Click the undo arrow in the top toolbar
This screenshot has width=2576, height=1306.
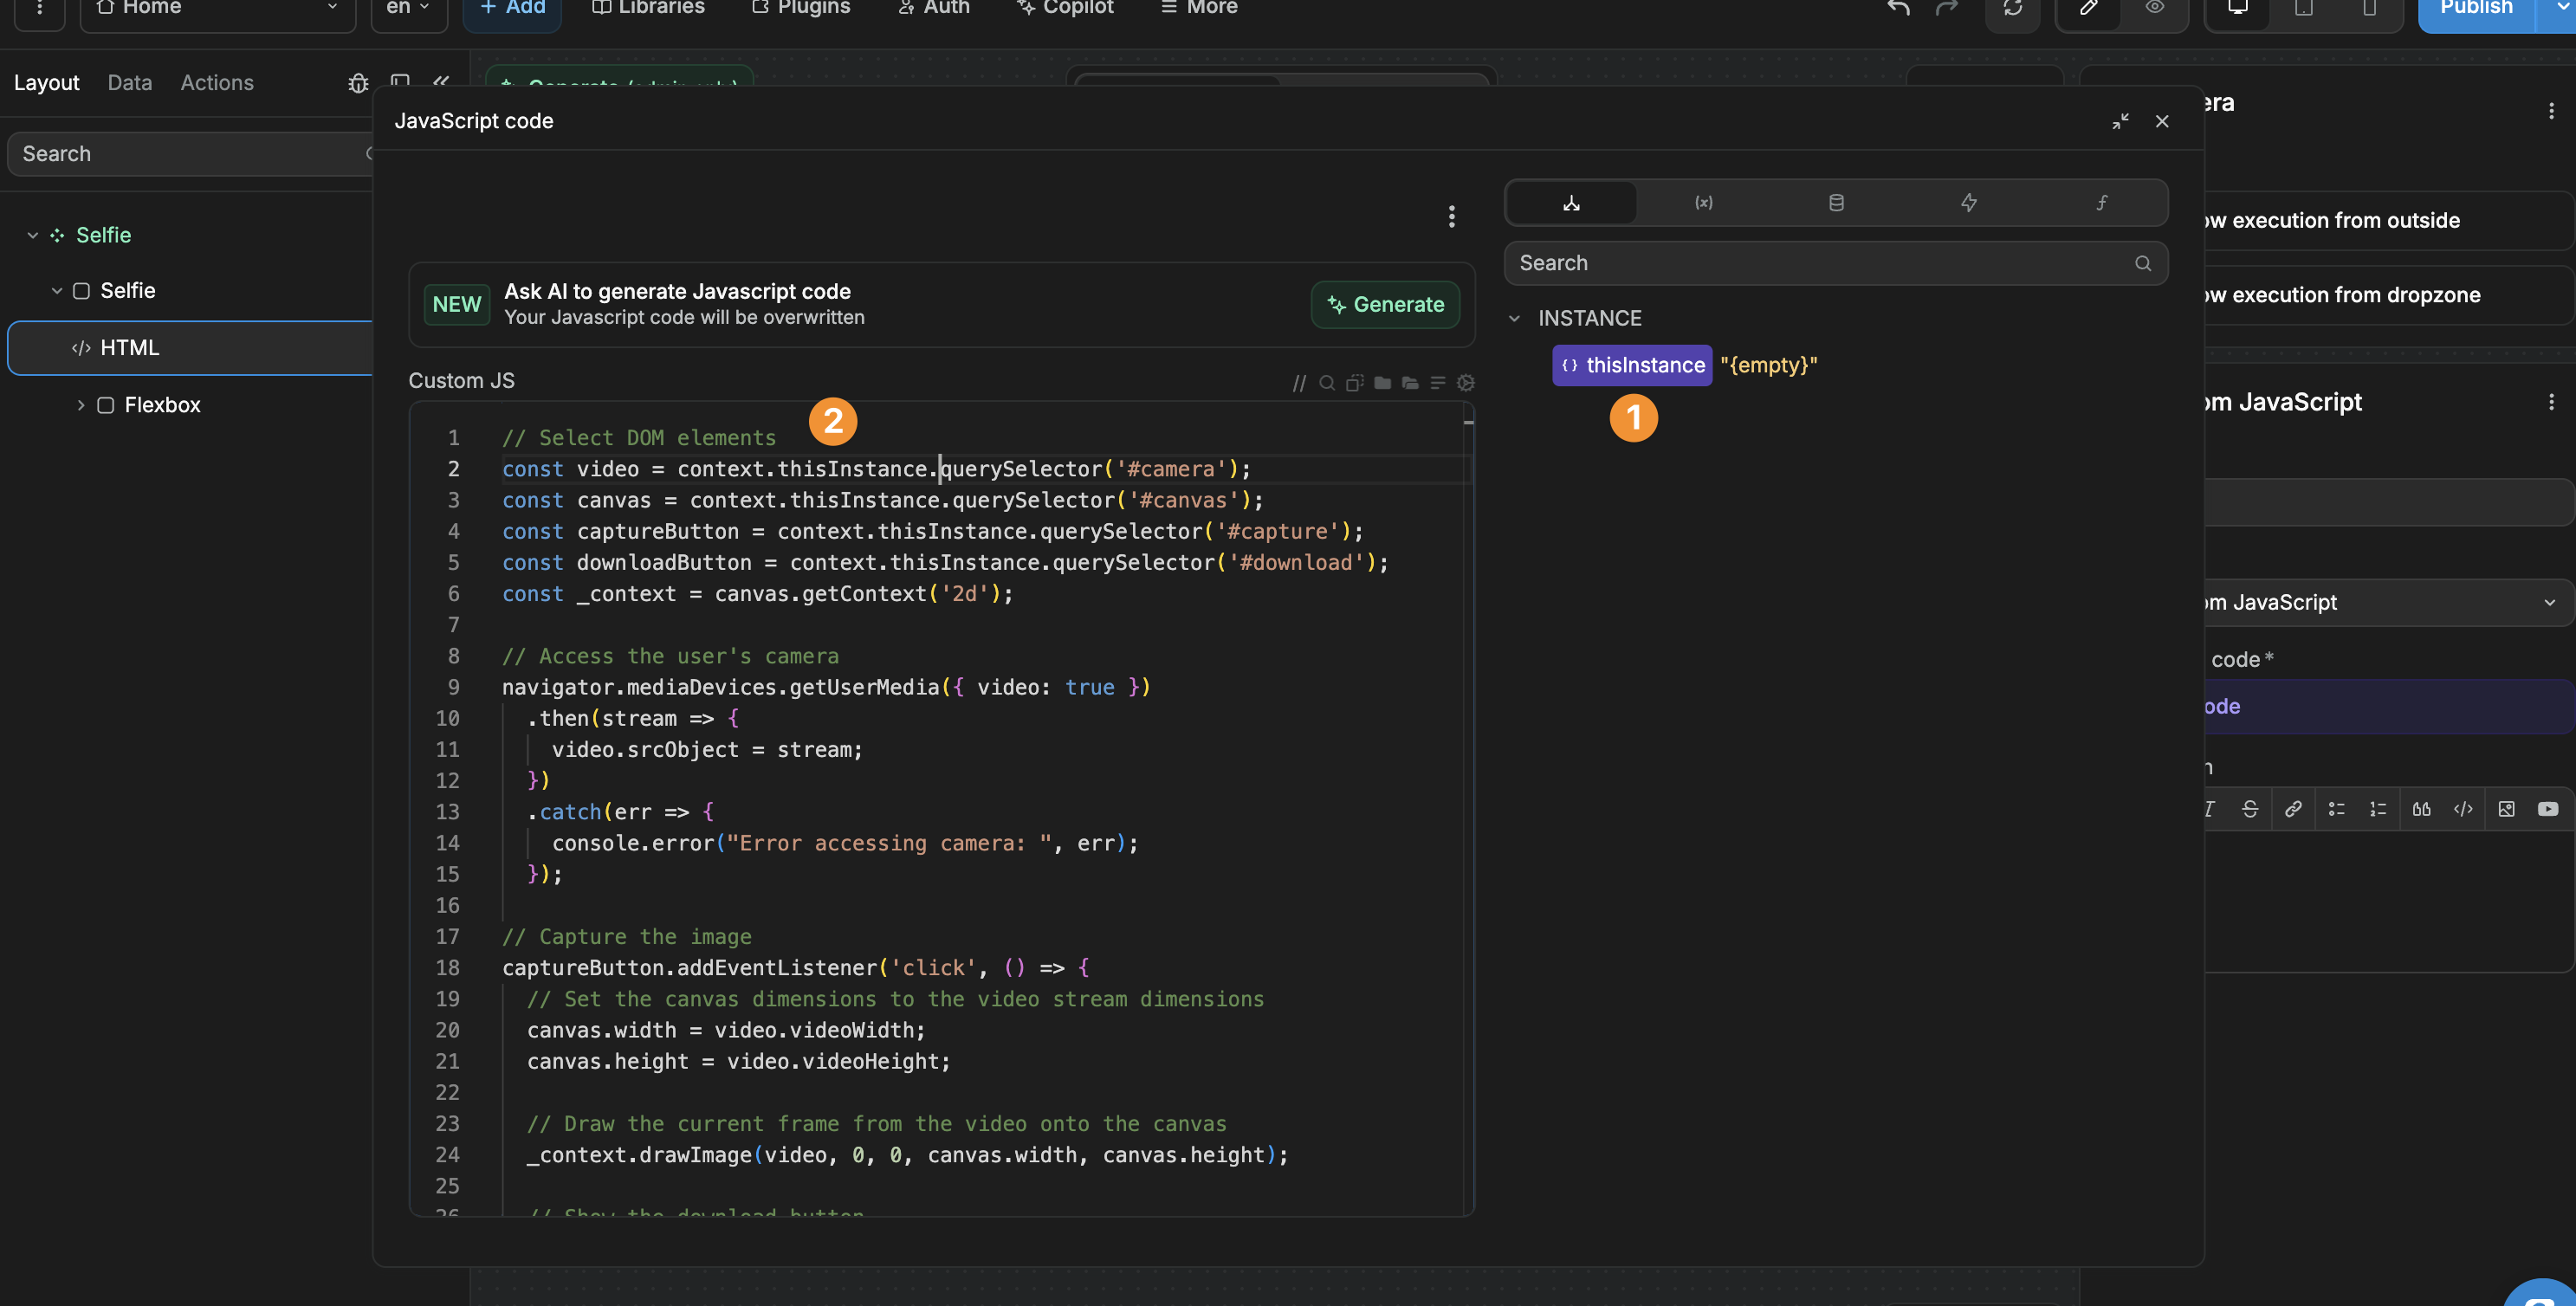pyautogui.click(x=1897, y=8)
